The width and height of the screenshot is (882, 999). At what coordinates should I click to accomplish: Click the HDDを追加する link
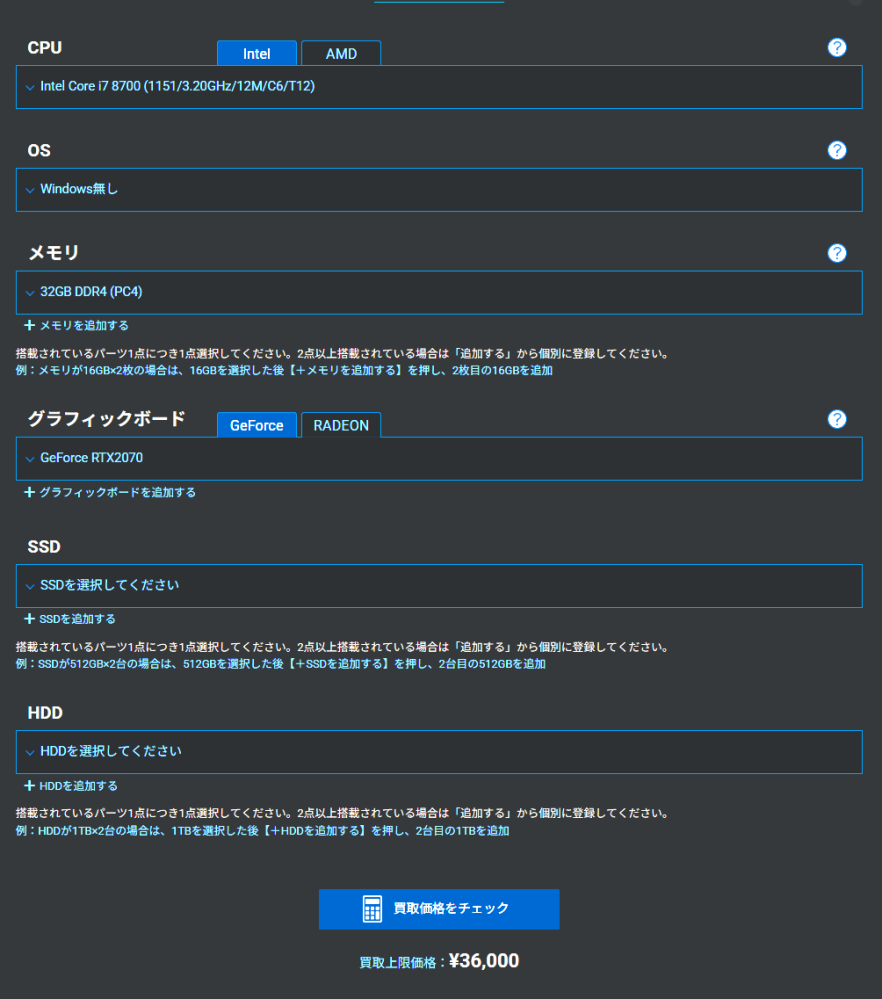point(78,786)
